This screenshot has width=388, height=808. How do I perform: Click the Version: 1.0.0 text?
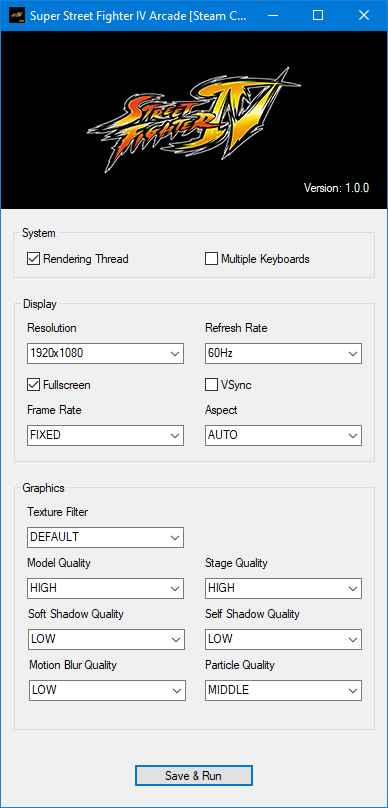[x=336, y=188]
